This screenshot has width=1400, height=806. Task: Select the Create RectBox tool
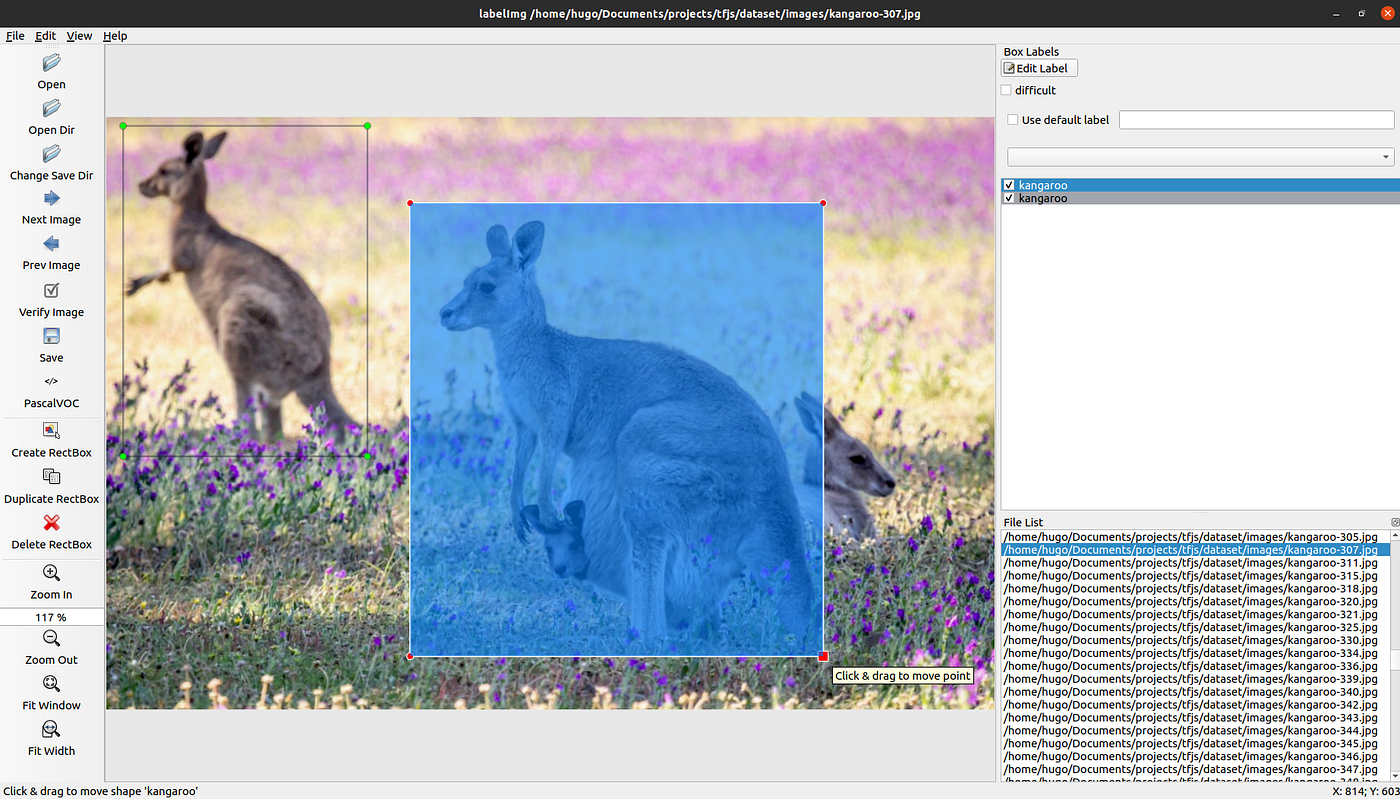tap(51, 431)
